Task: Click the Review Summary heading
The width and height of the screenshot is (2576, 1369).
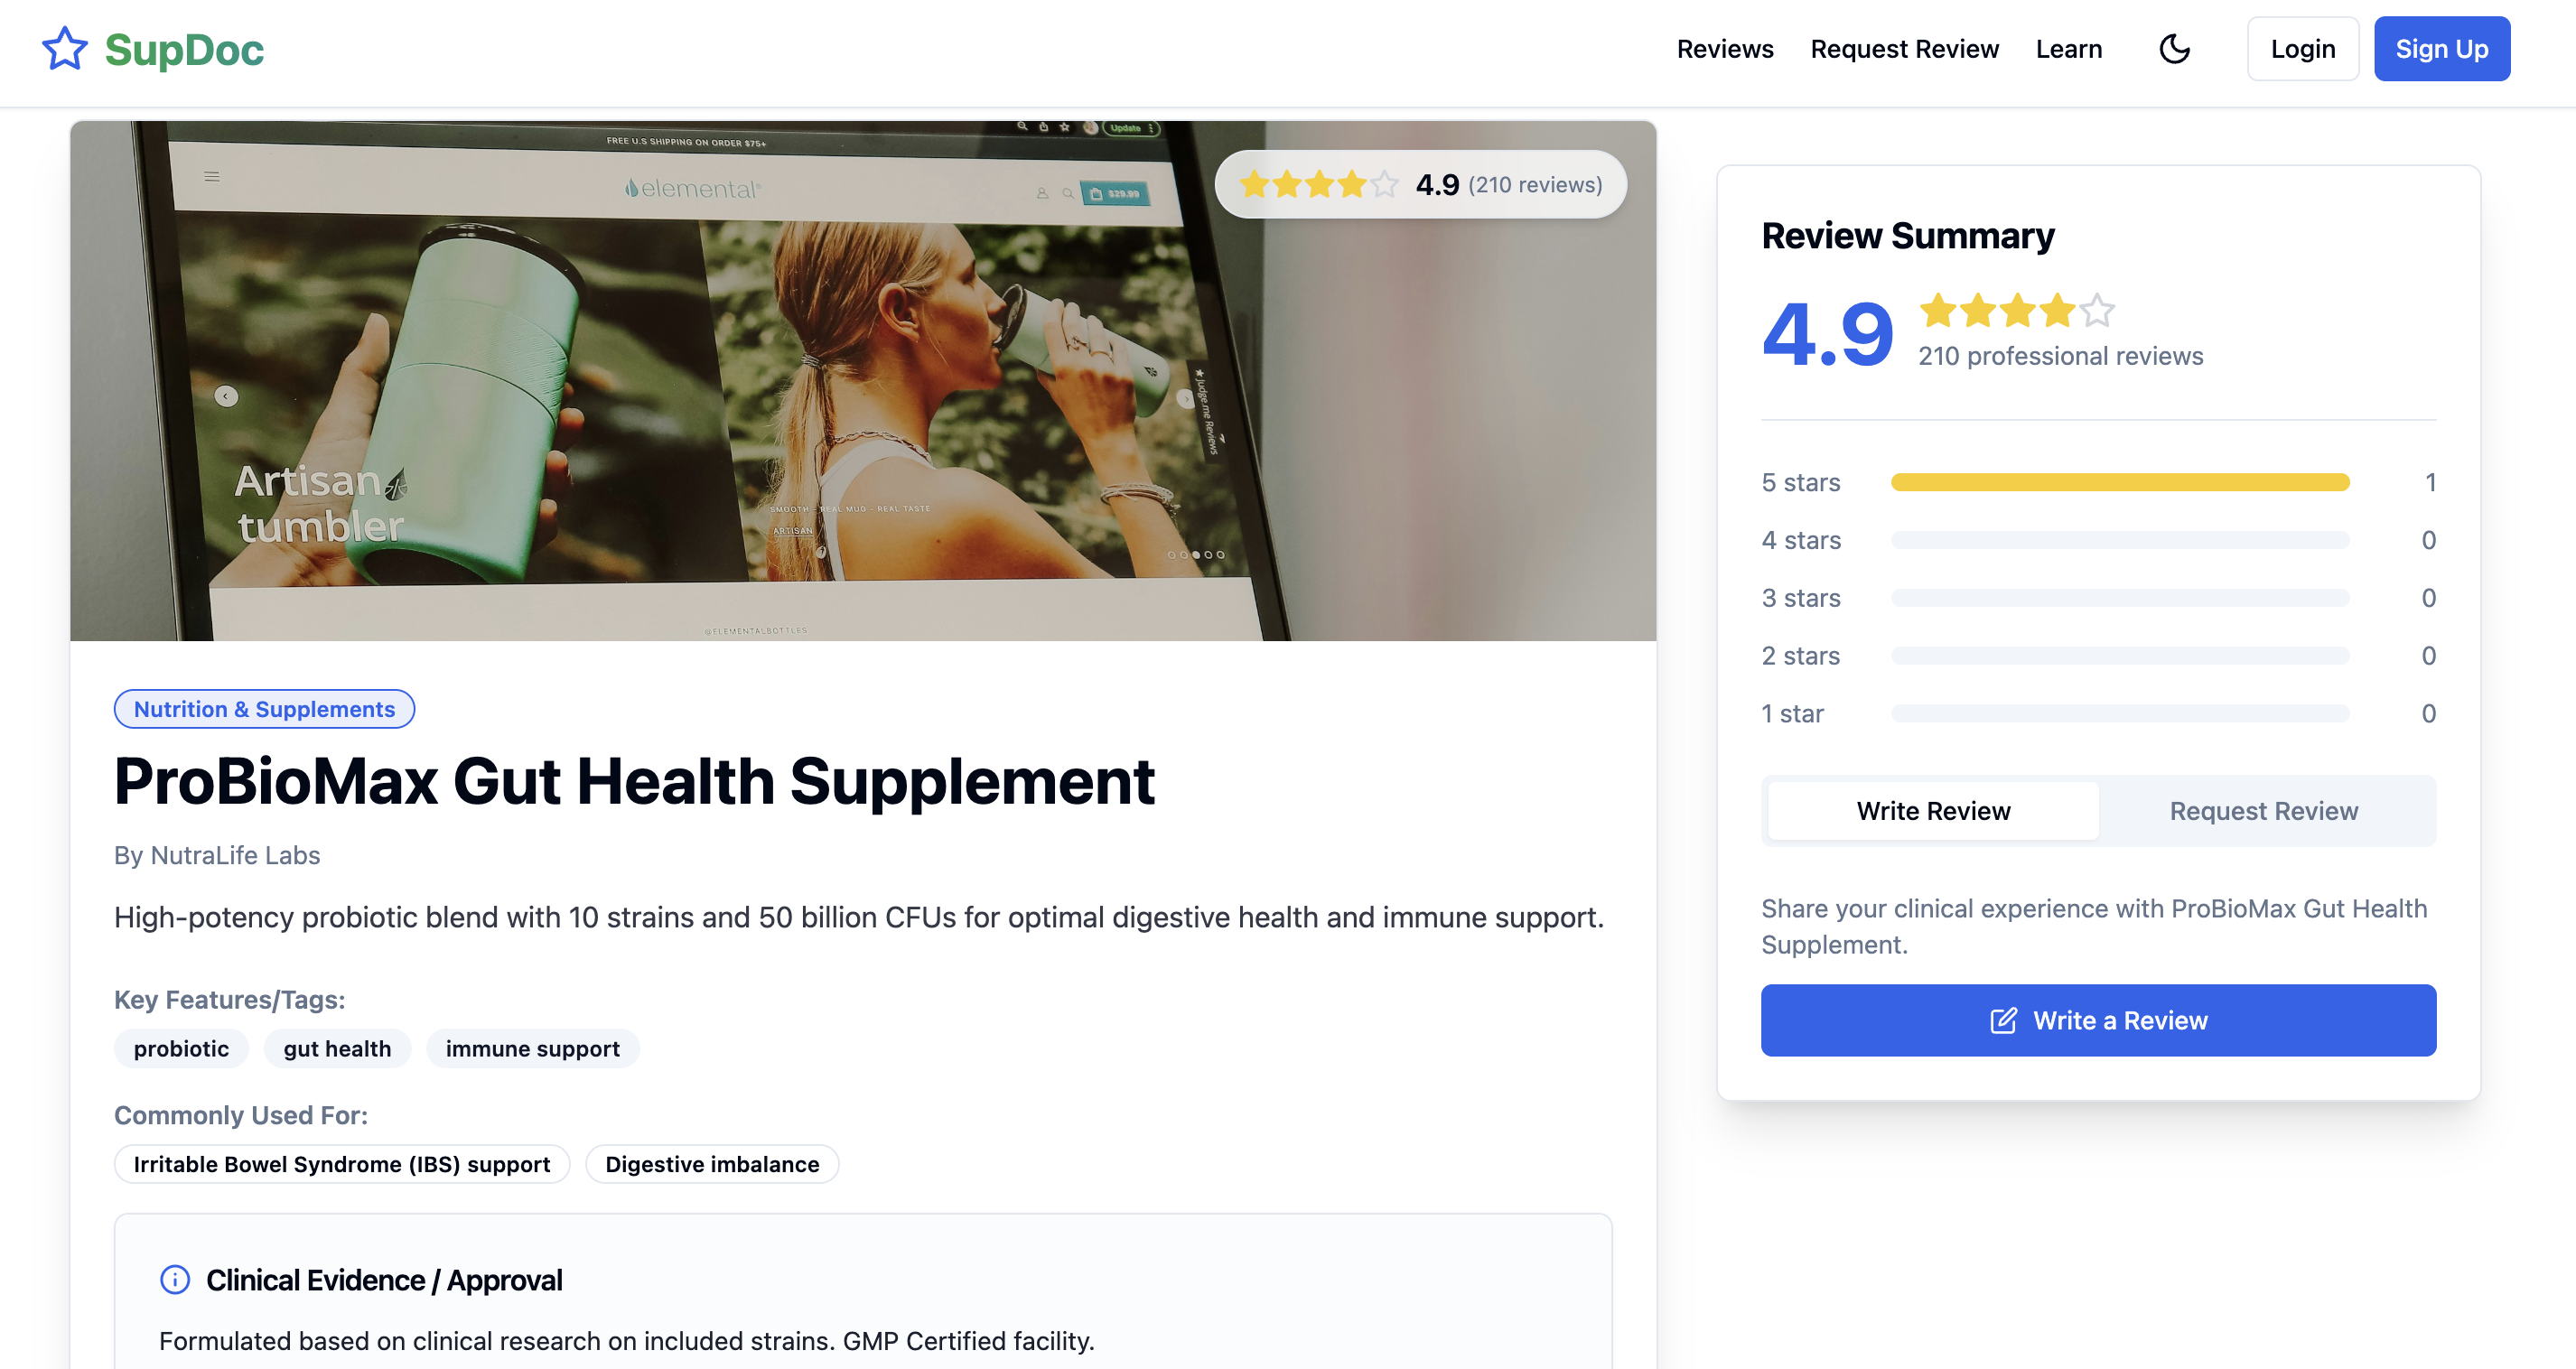Action: tap(1907, 236)
